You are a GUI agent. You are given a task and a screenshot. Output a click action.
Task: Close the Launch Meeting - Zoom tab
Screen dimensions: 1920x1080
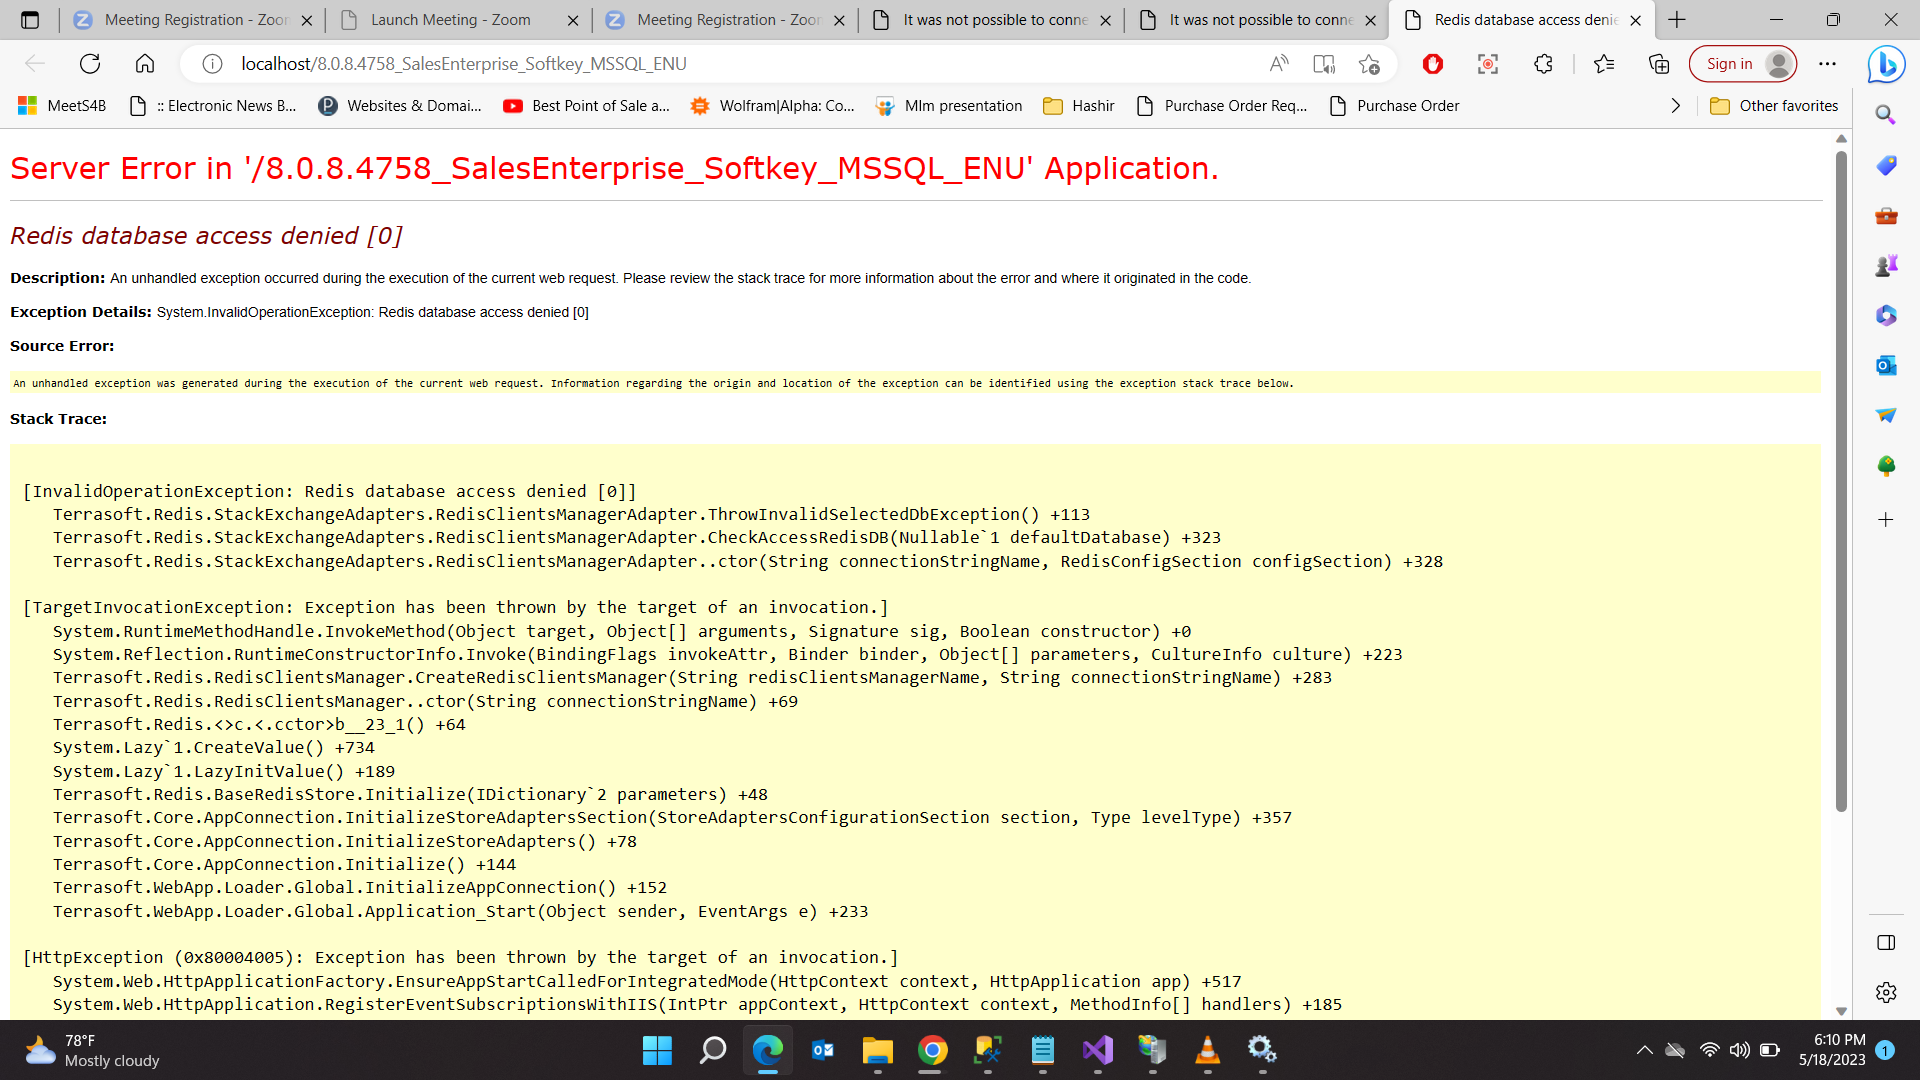[573, 20]
